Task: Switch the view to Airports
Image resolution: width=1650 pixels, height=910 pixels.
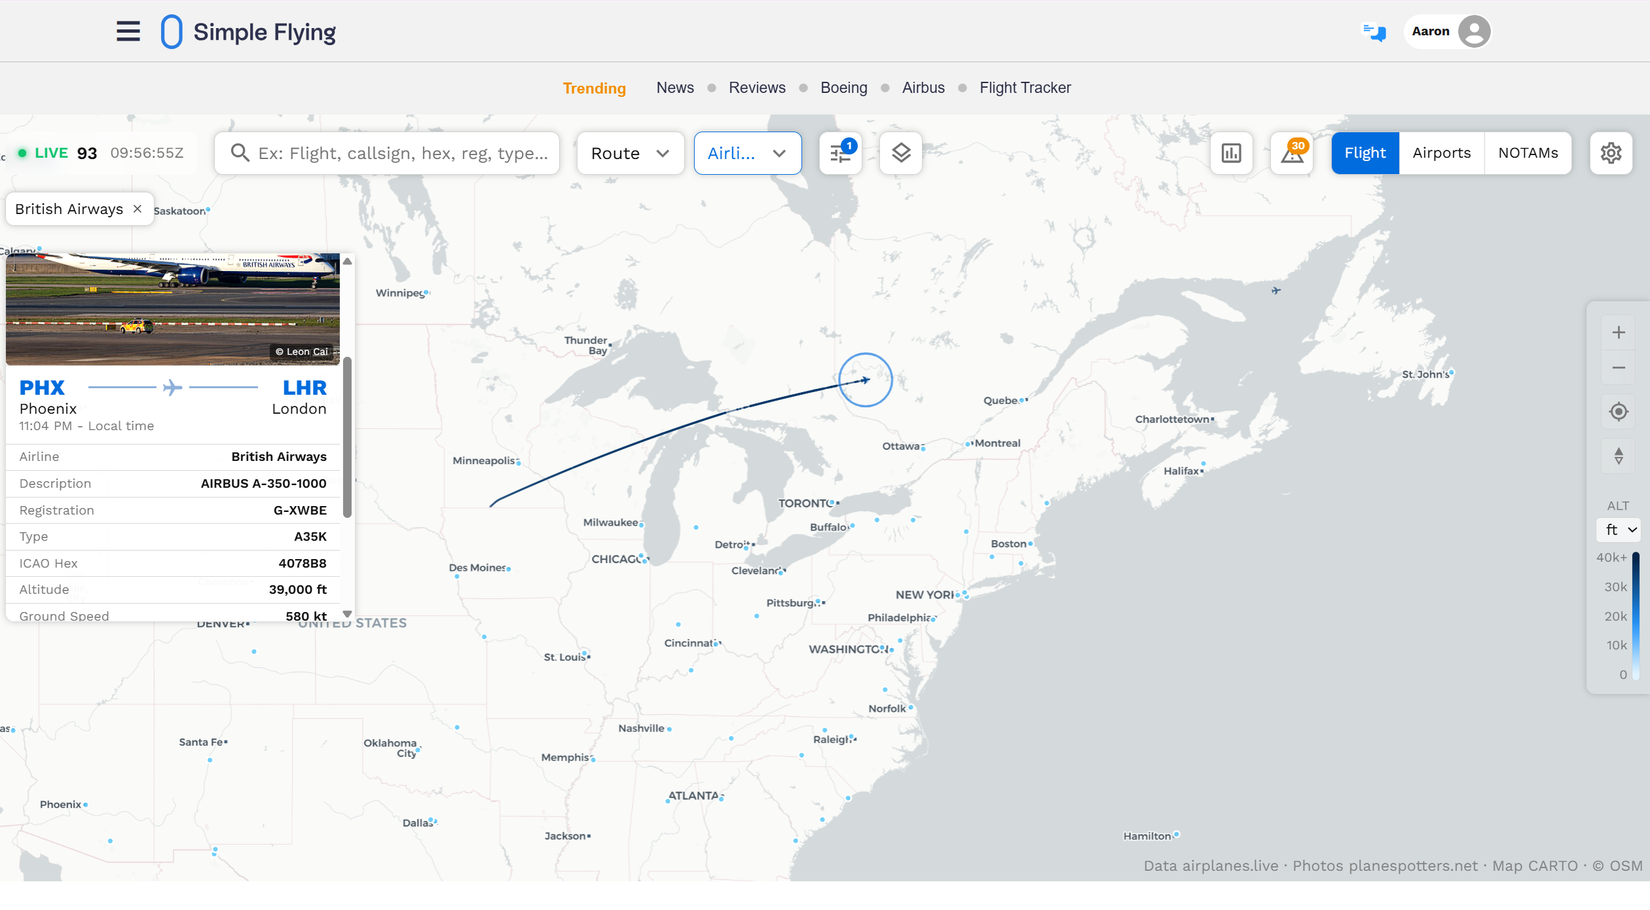Action: pos(1441,153)
